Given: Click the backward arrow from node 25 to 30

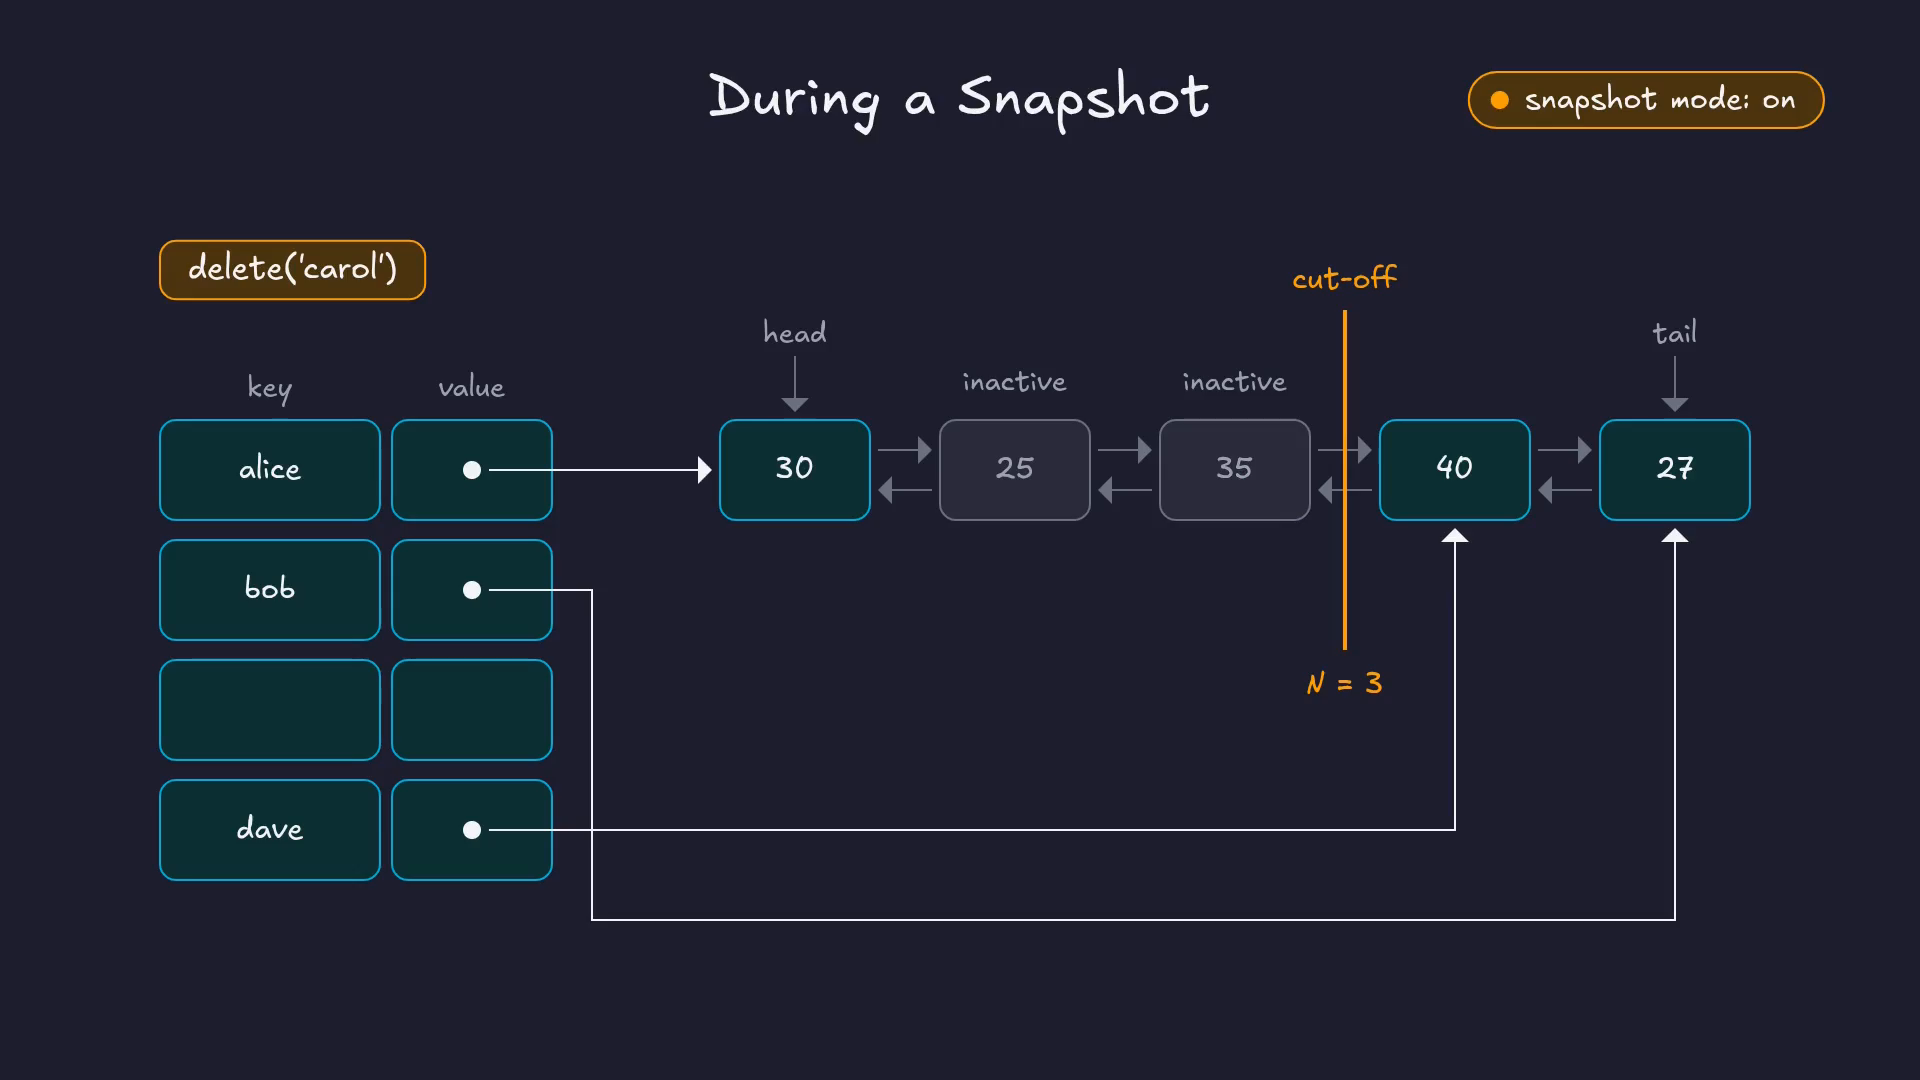Looking at the screenshot, I should coord(905,490).
